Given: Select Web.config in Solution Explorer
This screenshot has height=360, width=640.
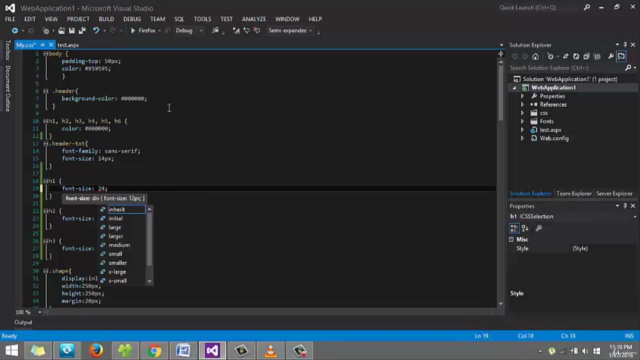Looking at the screenshot, I should [554, 138].
